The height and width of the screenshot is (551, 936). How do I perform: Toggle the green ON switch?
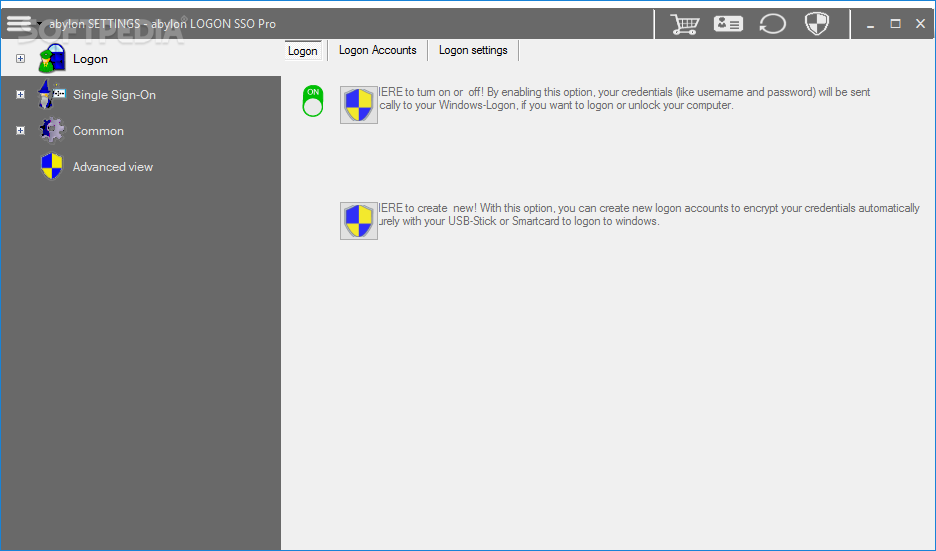click(313, 101)
